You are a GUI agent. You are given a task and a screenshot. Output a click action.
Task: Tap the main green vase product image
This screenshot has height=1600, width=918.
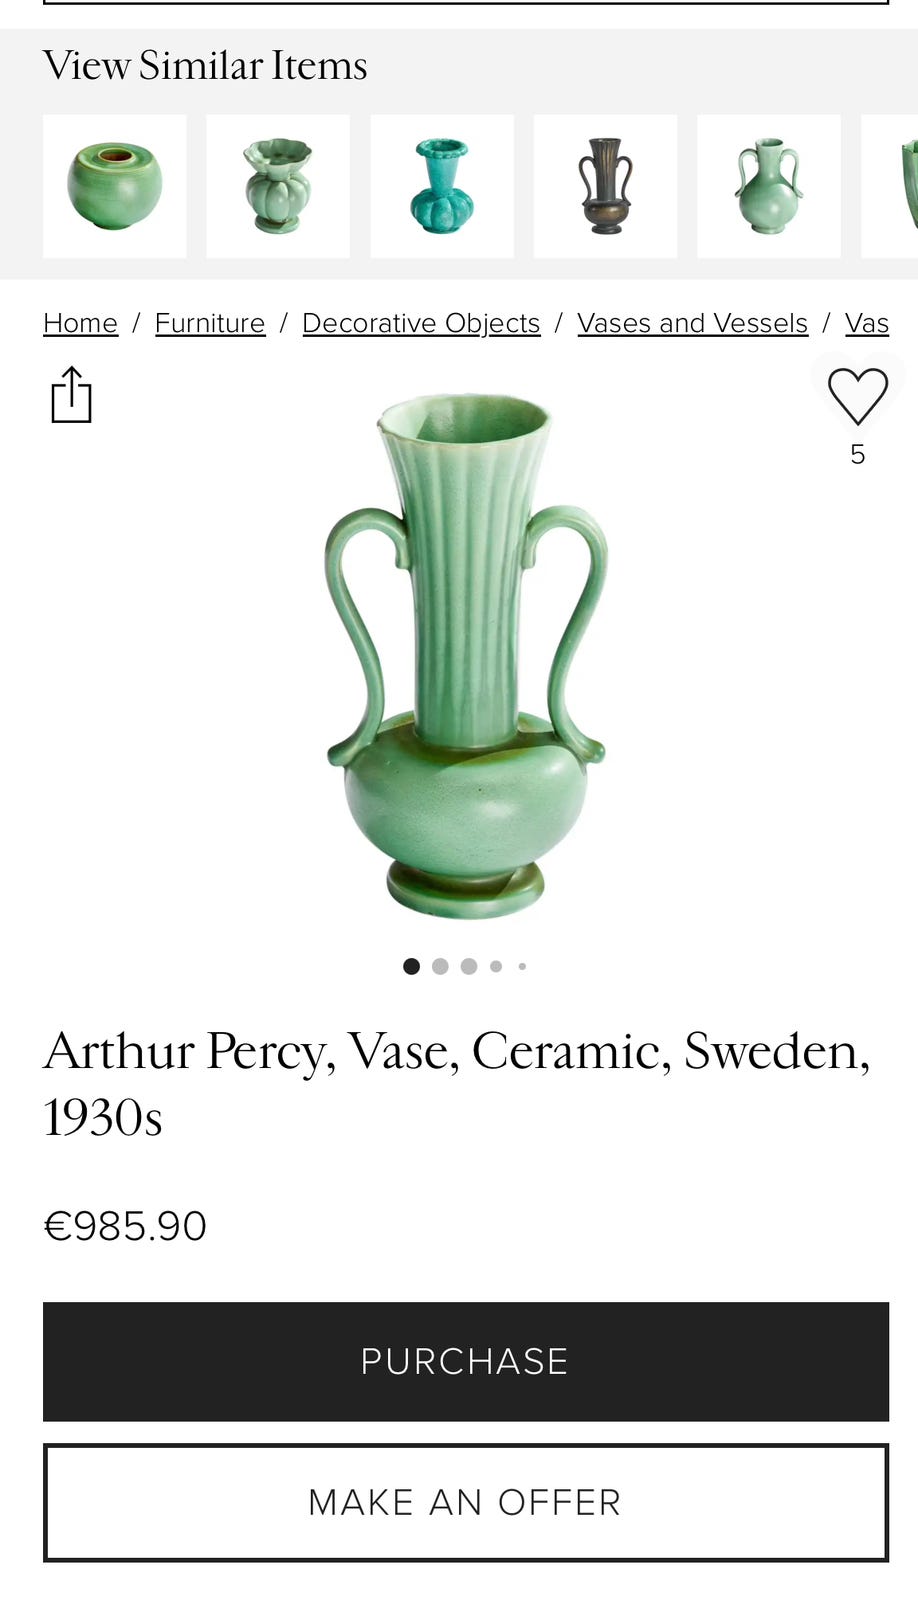pyautogui.click(x=466, y=655)
